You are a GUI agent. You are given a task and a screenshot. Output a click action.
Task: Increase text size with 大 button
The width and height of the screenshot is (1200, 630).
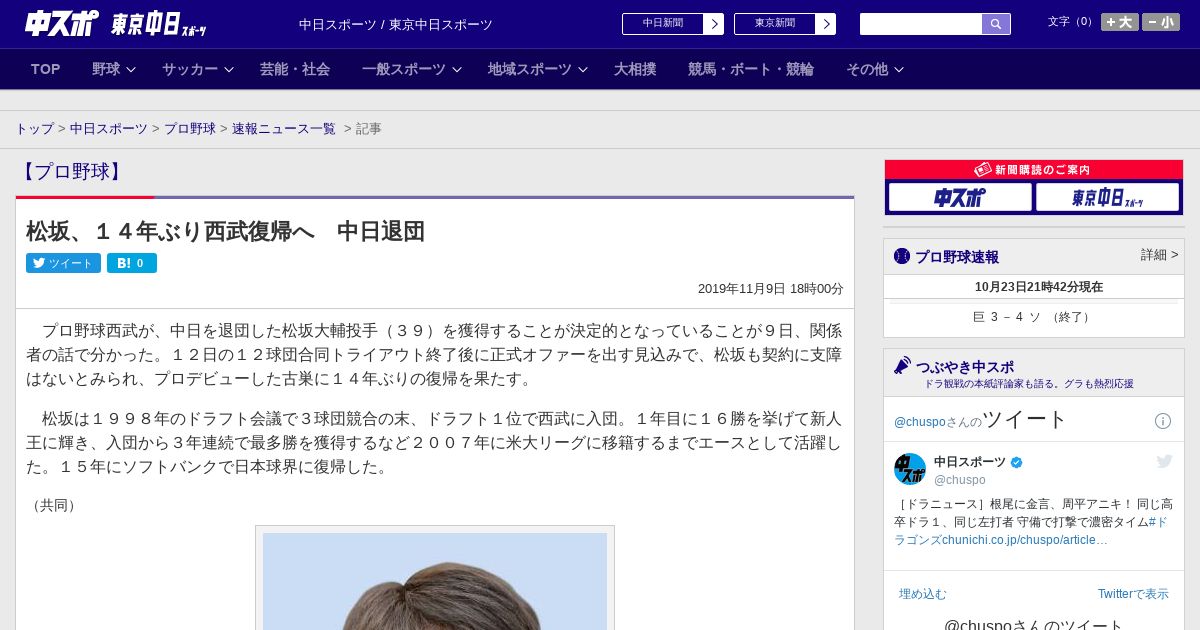pos(1120,22)
